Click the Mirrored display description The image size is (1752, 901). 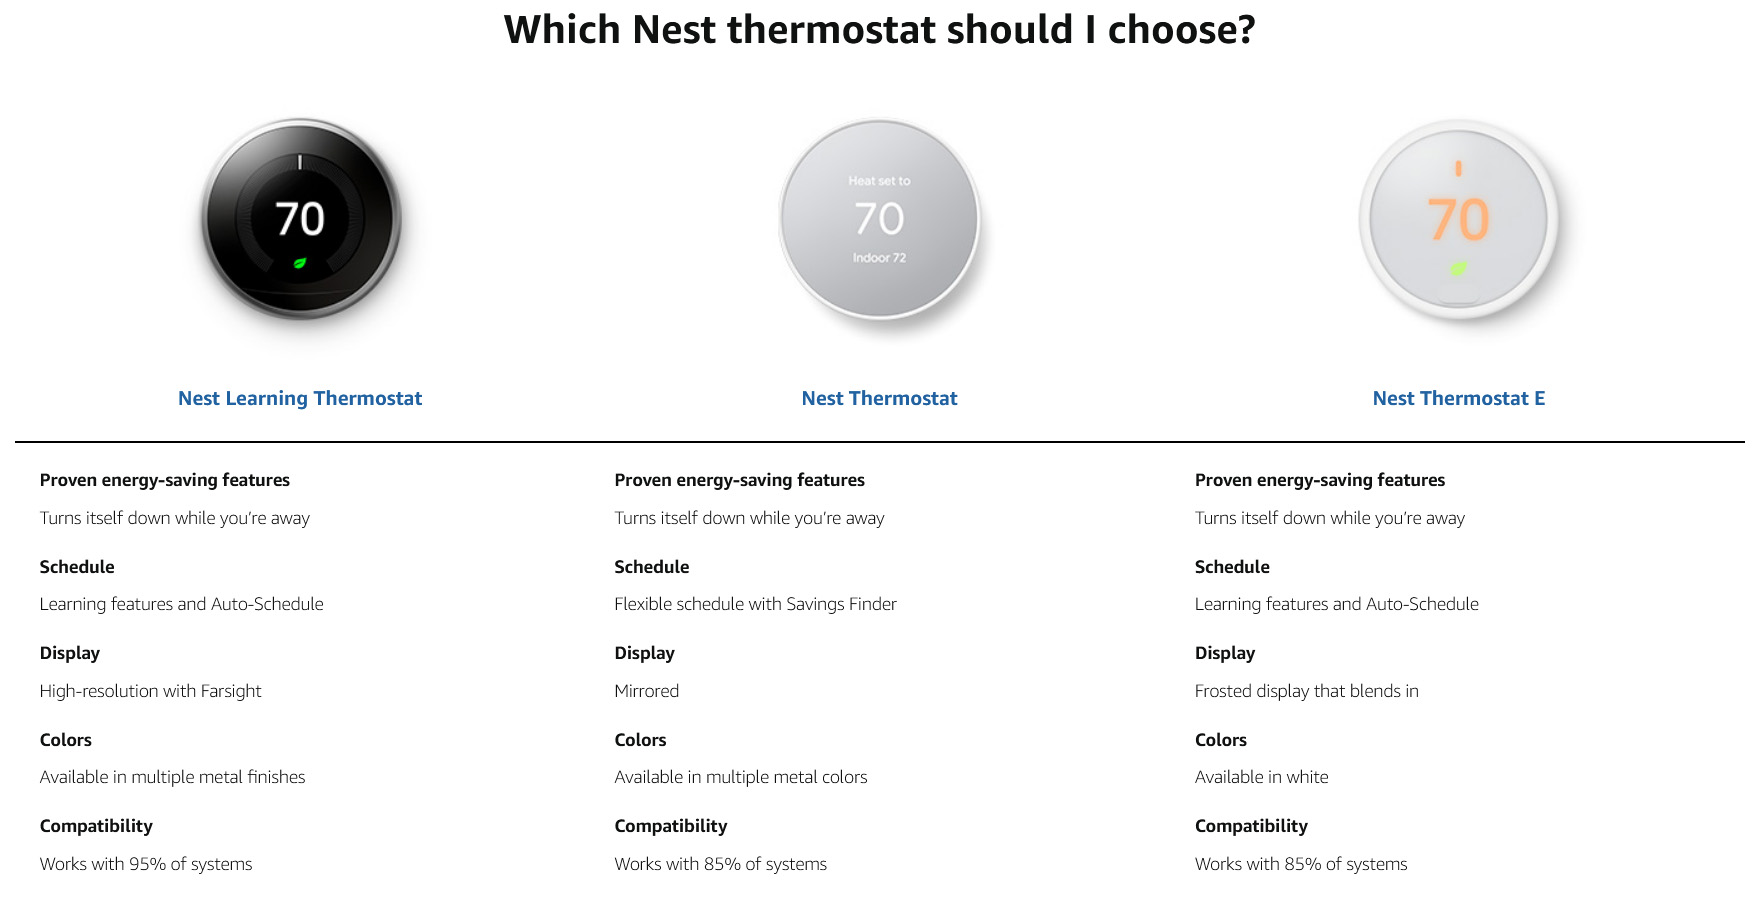tap(646, 690)
